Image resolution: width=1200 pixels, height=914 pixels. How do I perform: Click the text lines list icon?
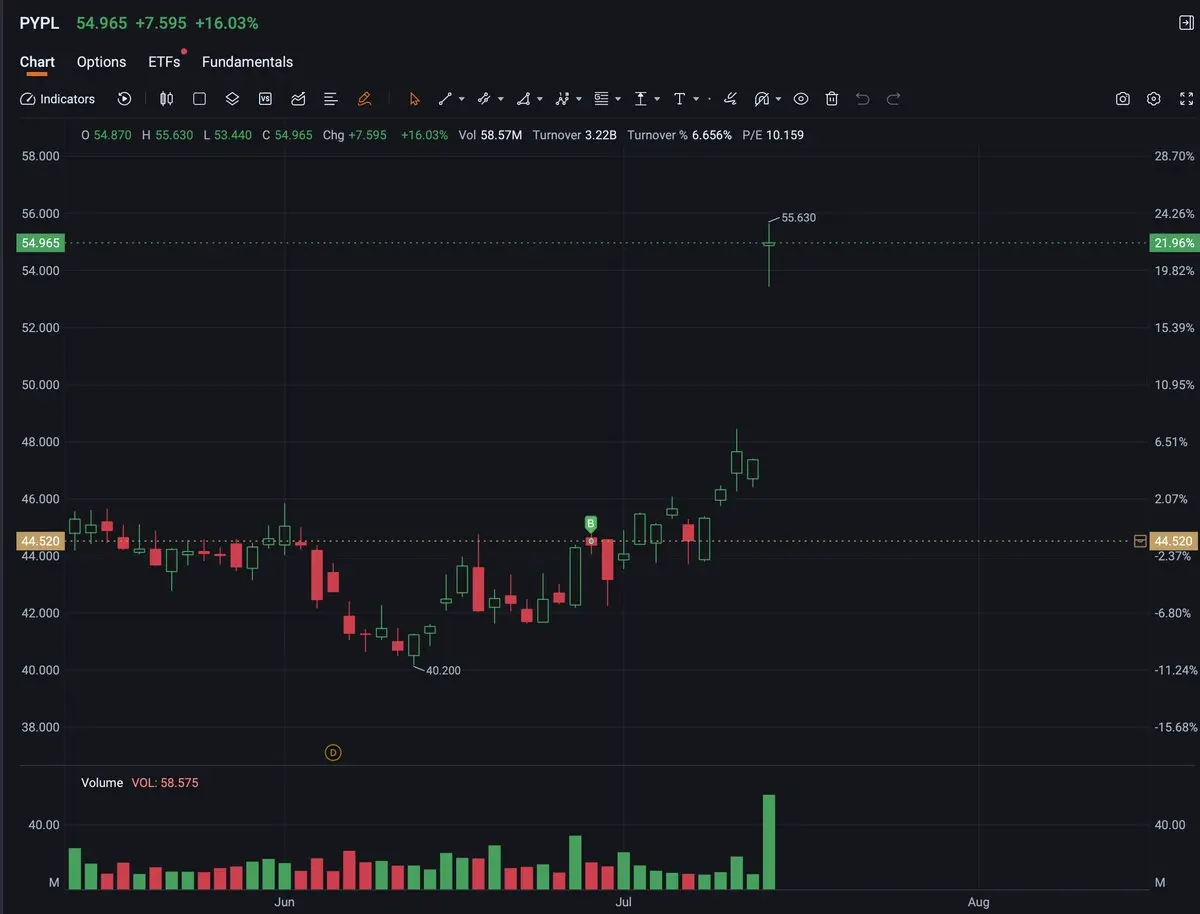(331, 99)
